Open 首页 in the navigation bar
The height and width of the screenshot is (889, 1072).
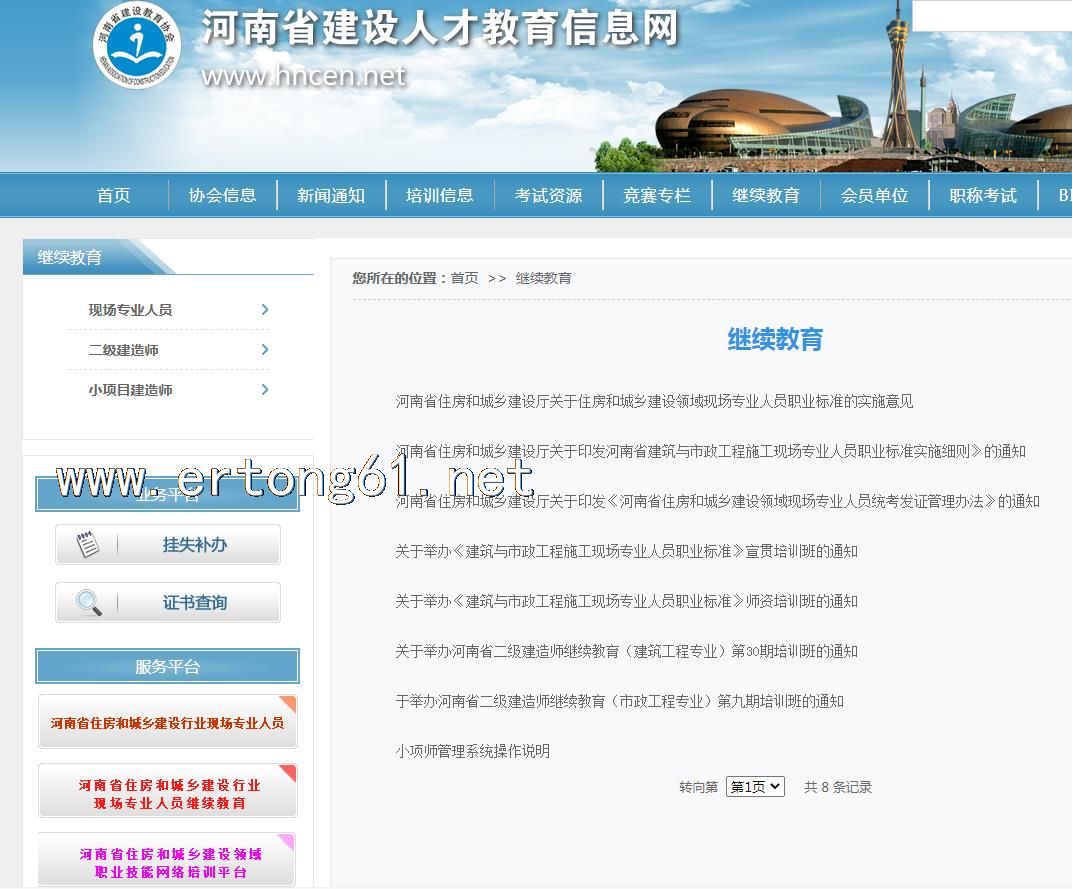click(x=113, y=196)
